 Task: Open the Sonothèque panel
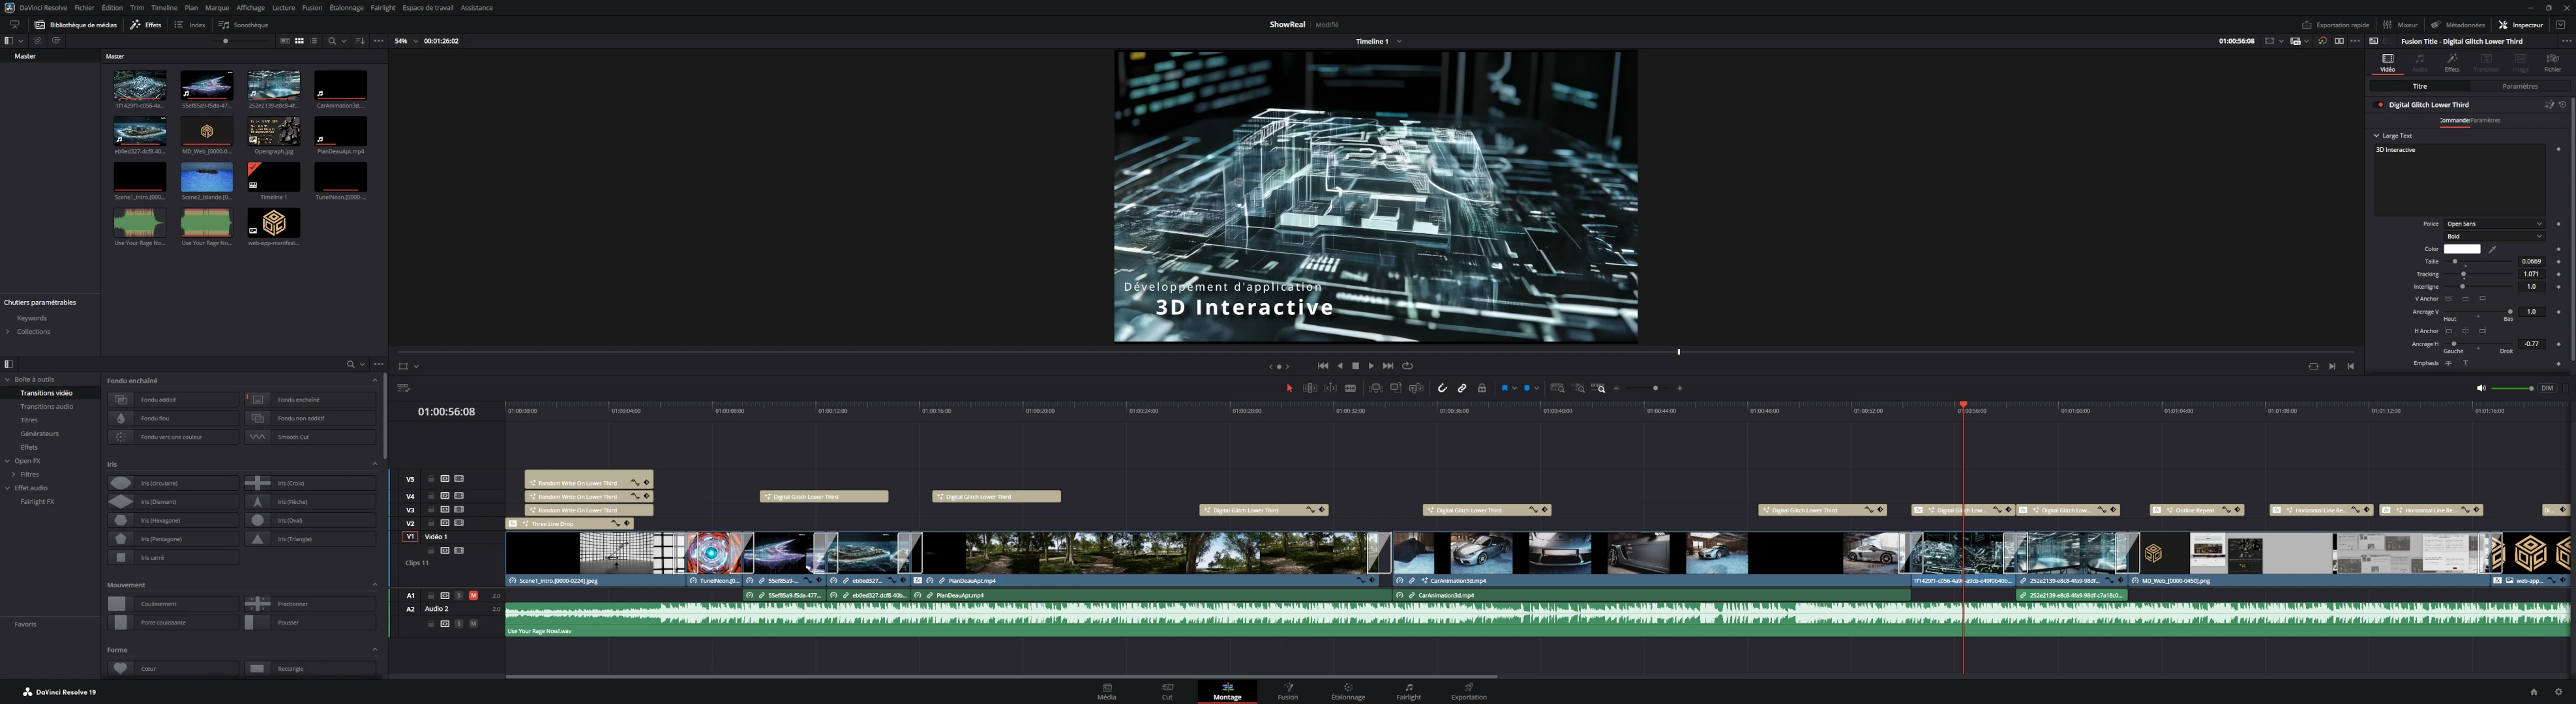pos(244,25)
